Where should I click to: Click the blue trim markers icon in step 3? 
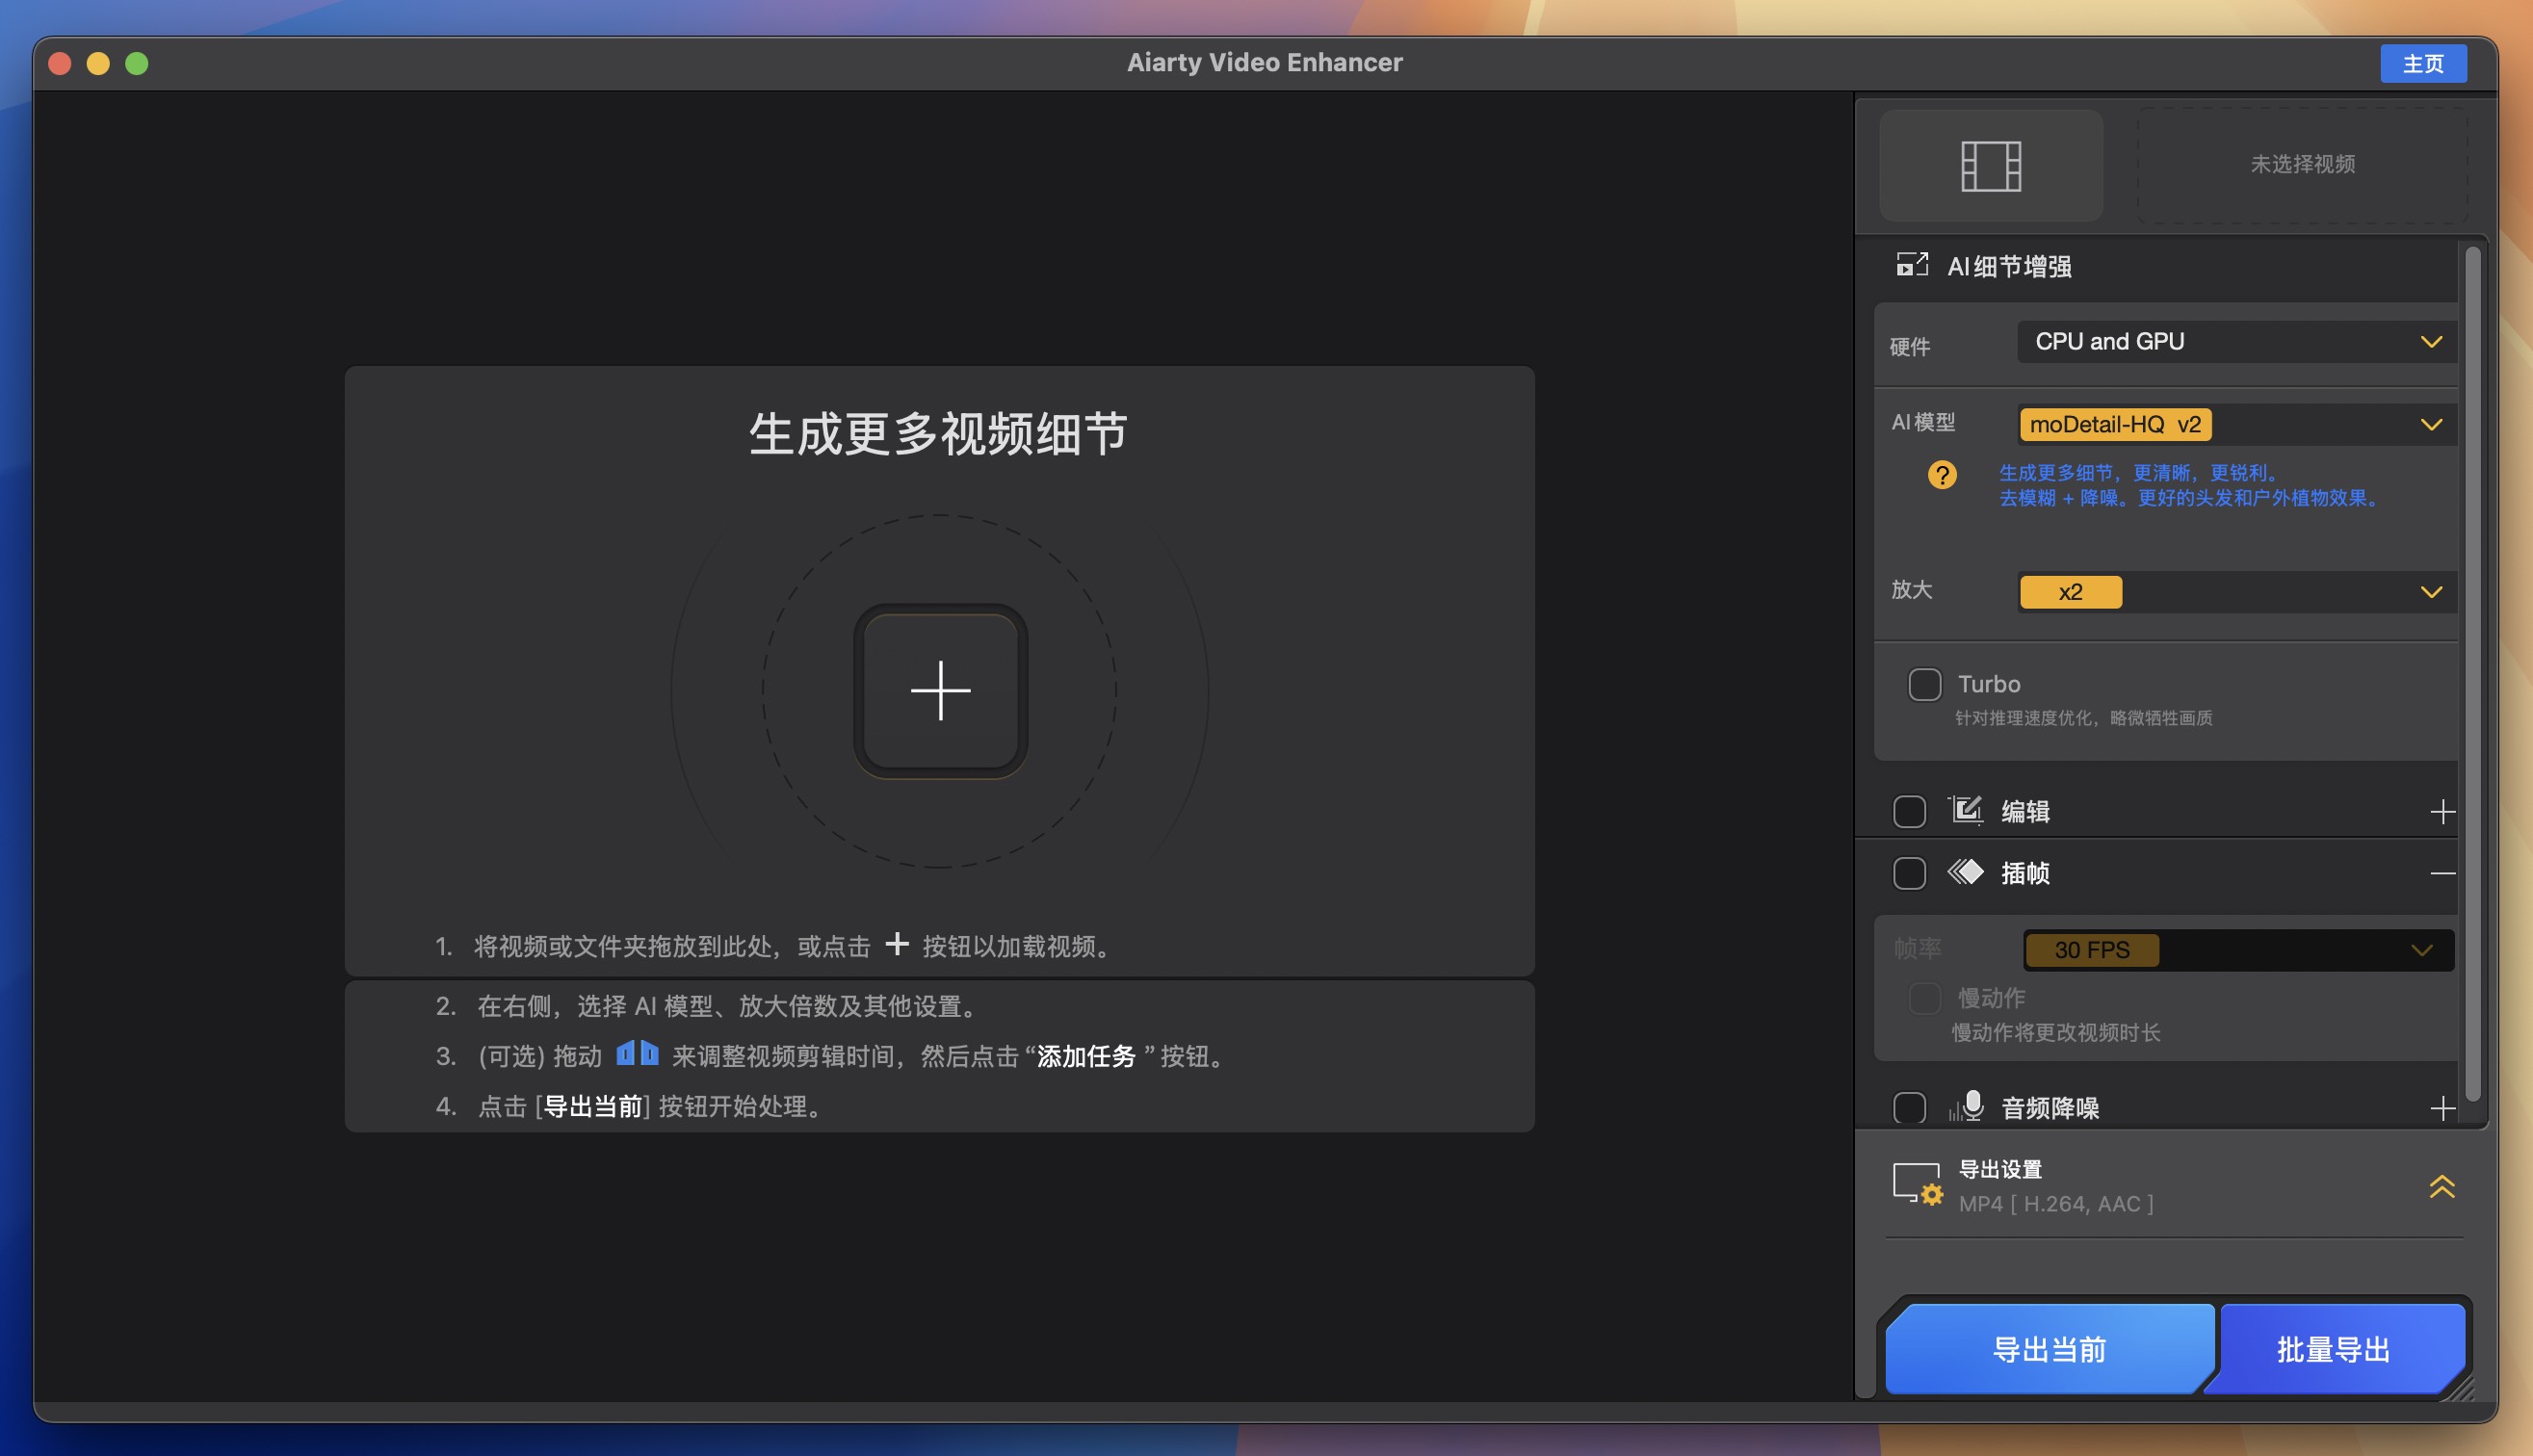(x=637, y=1055)
